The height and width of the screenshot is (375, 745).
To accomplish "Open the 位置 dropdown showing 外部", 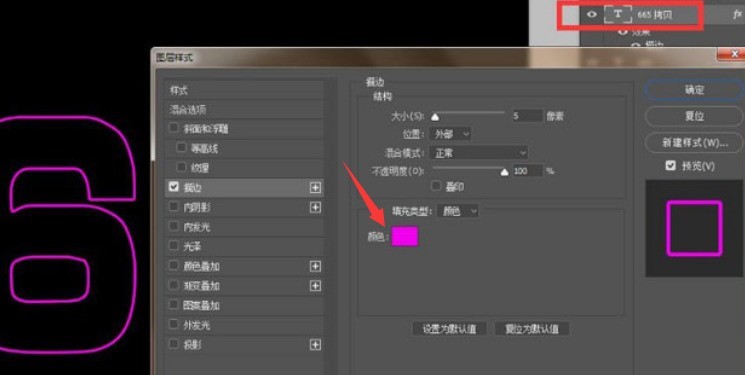I will [x=449, y=134].
